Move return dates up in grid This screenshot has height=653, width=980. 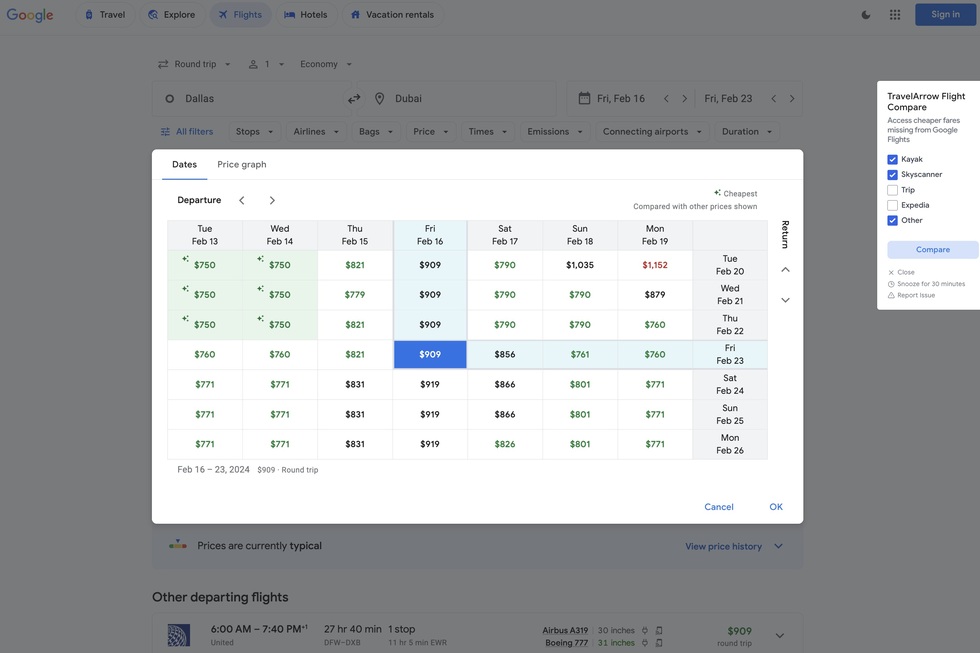click(786, 269)
